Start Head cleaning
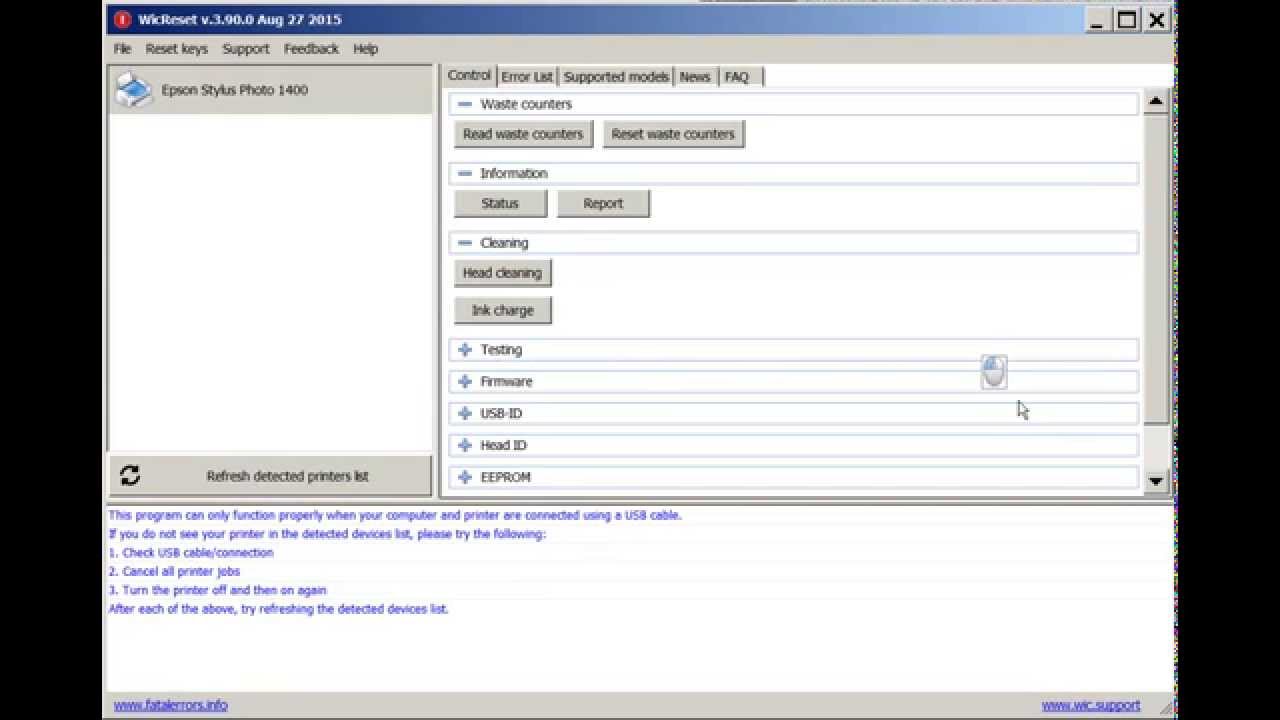Image resolution: width=1280 pixels, height=720 pixels. point(502,273)
